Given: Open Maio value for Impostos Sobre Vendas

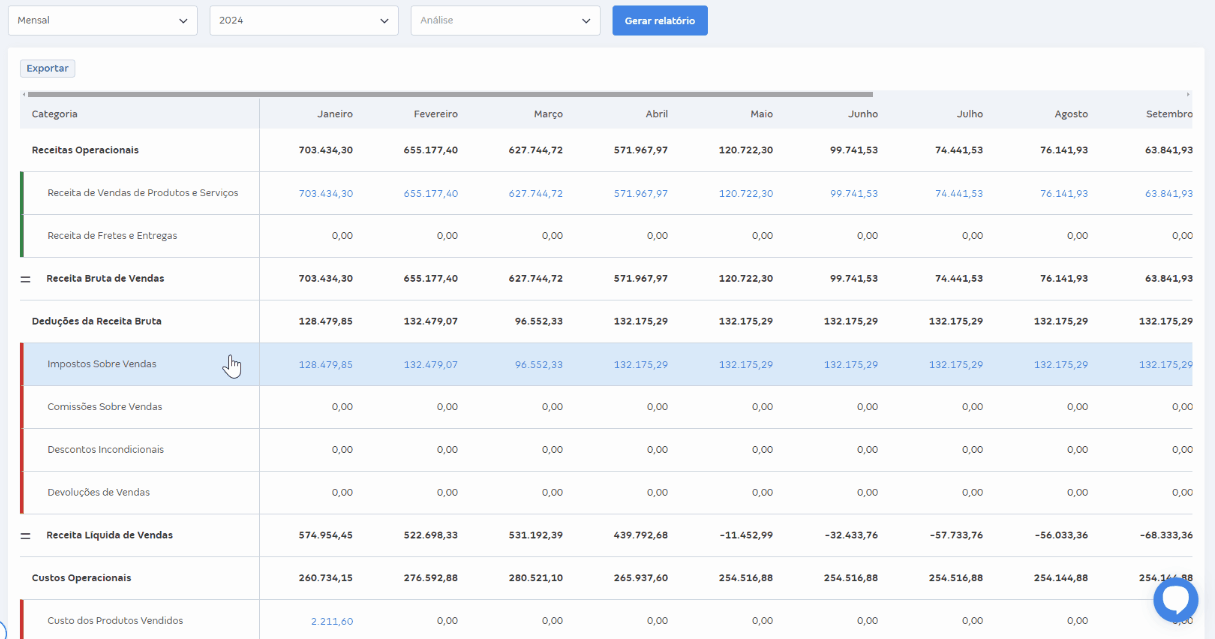Looking at the screenshot, I should [x=745, y=365].
